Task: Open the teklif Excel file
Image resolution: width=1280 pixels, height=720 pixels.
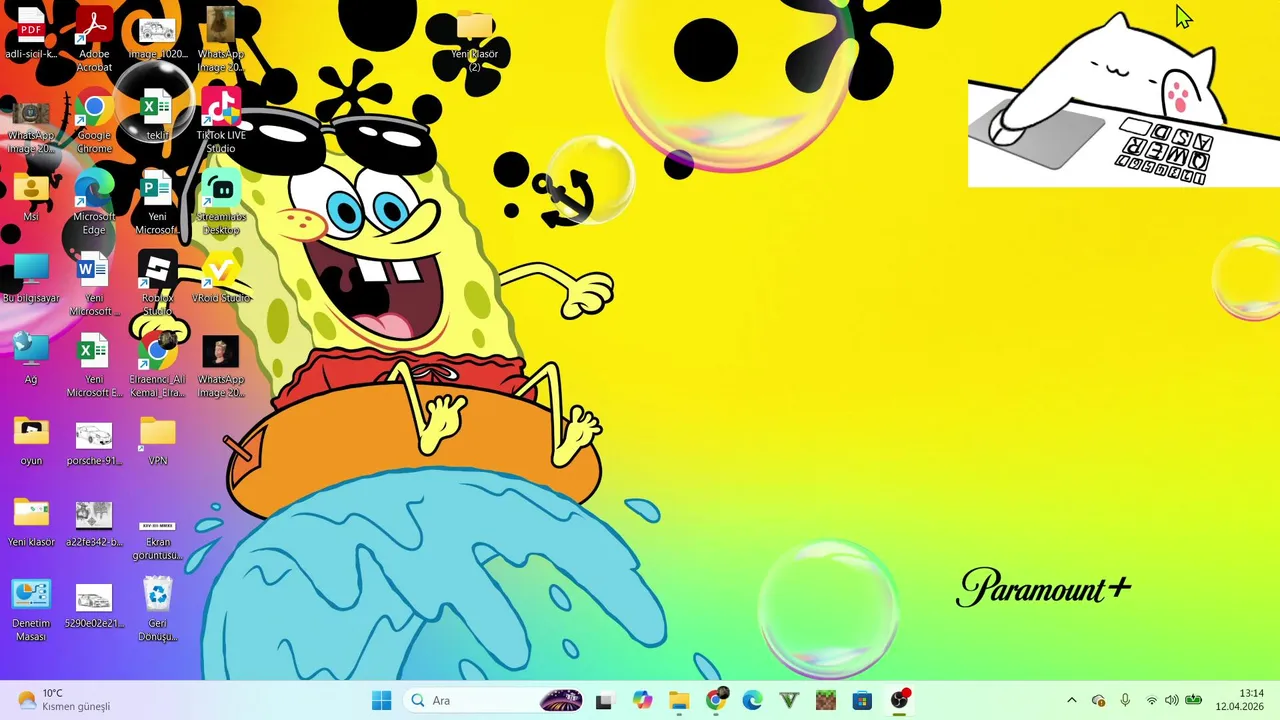Action: point(157,115)
